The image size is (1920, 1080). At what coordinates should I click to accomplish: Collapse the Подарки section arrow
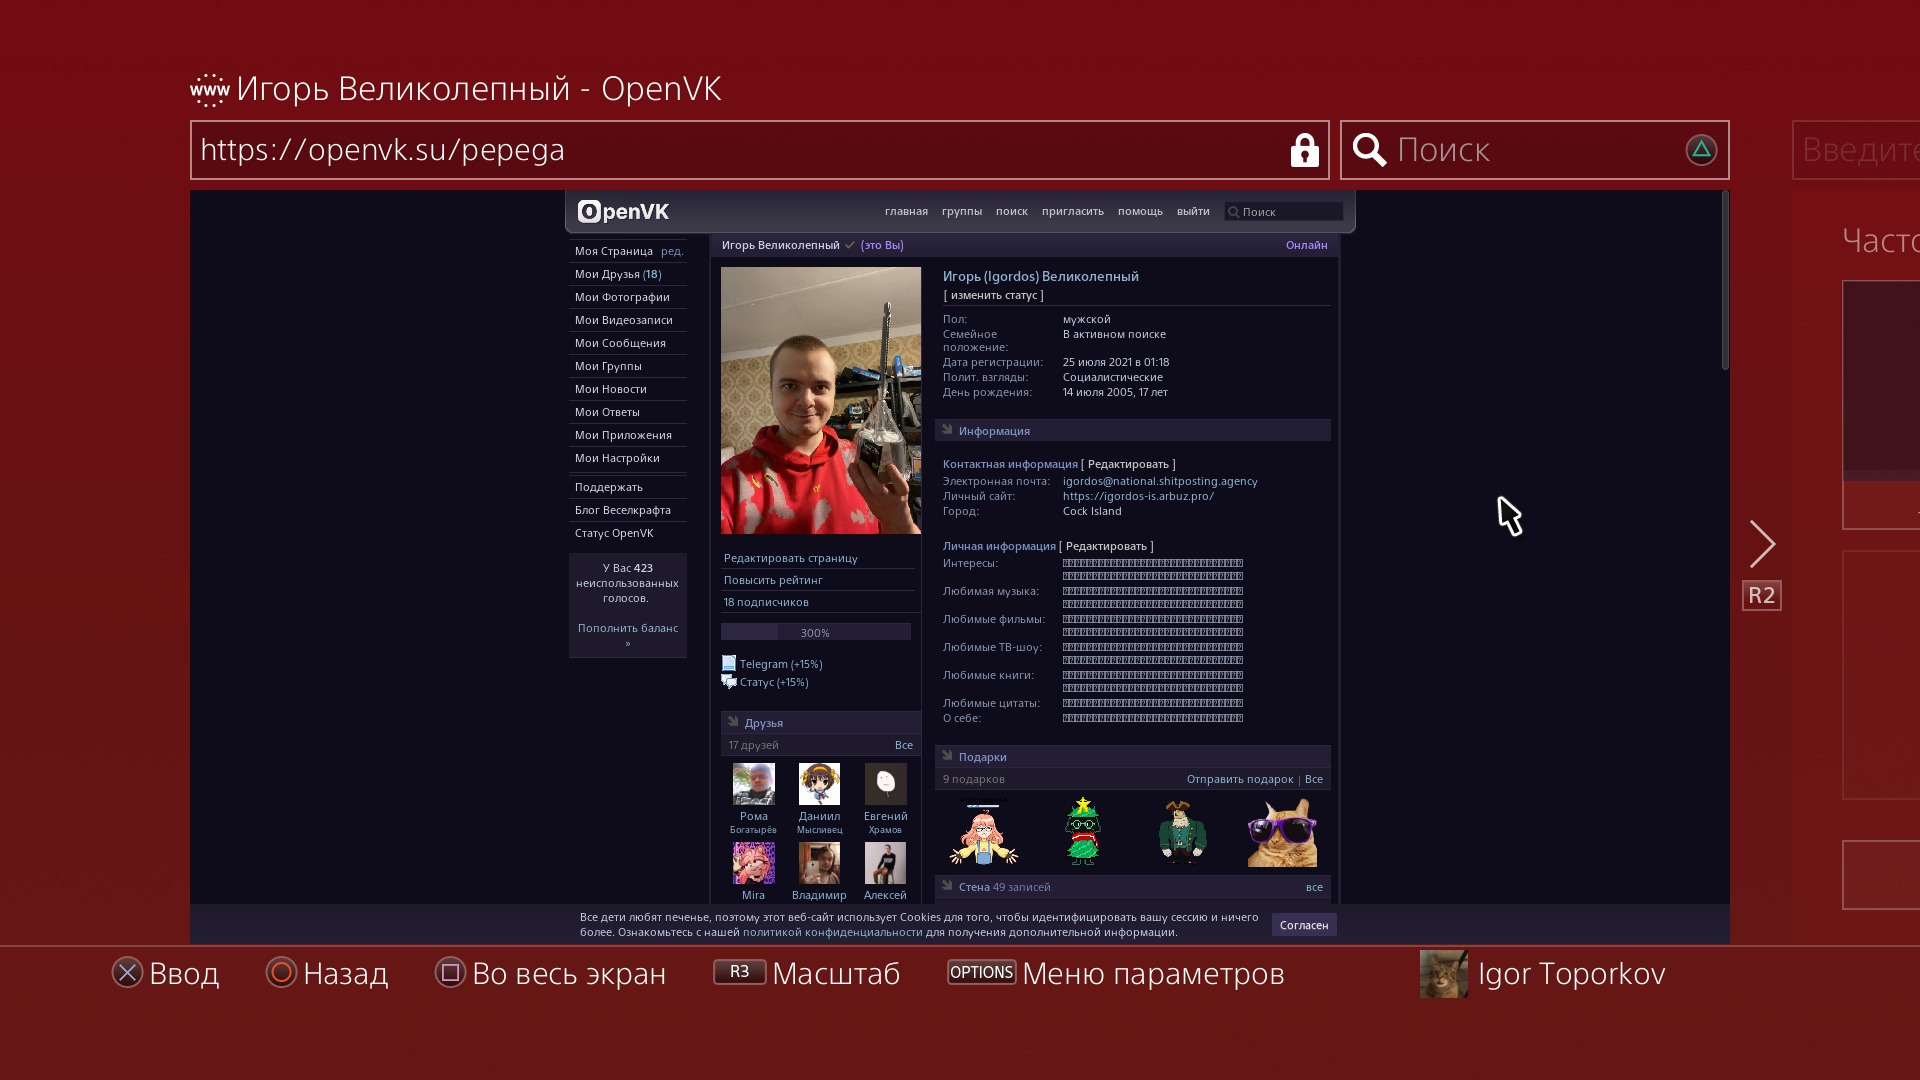[x=947, y=757]
